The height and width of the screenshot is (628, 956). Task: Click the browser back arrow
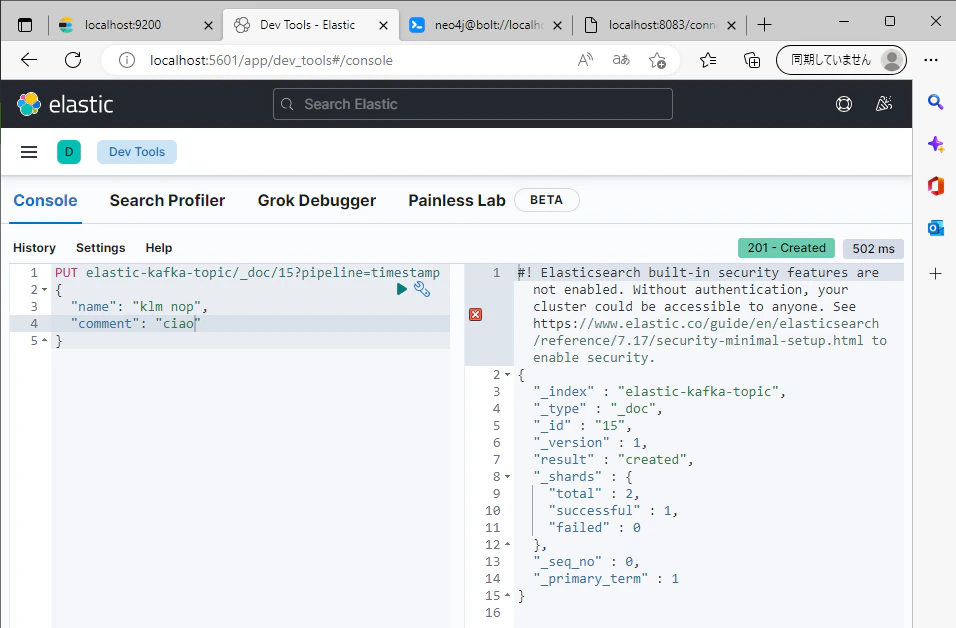[x=29, y=60]
